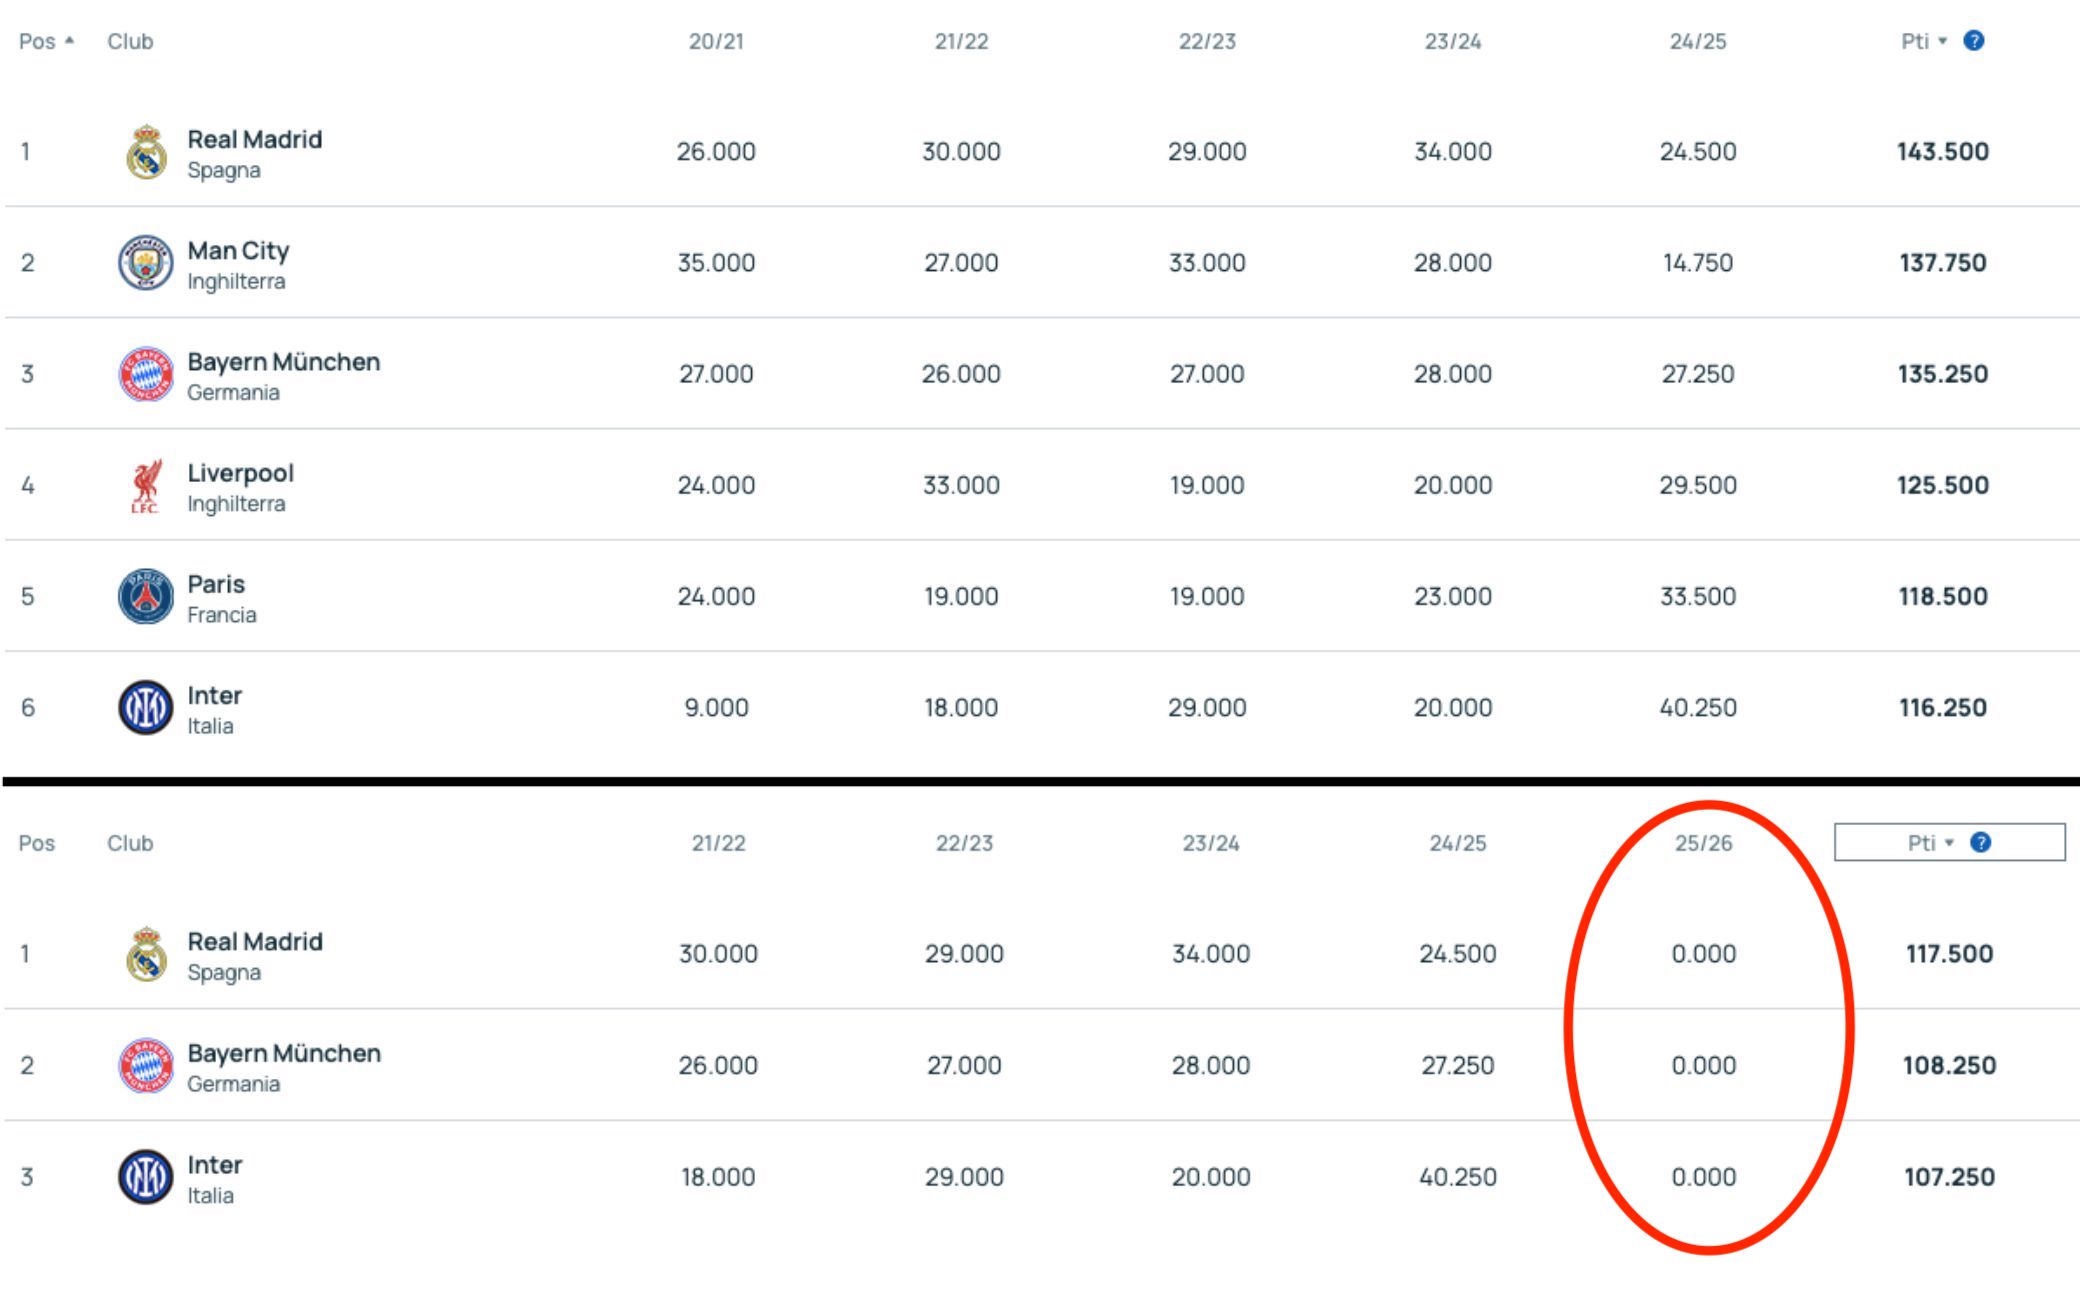Click the Real Madrid crest in the top table
The image size is (2080, 1302).
click(146, 151)
